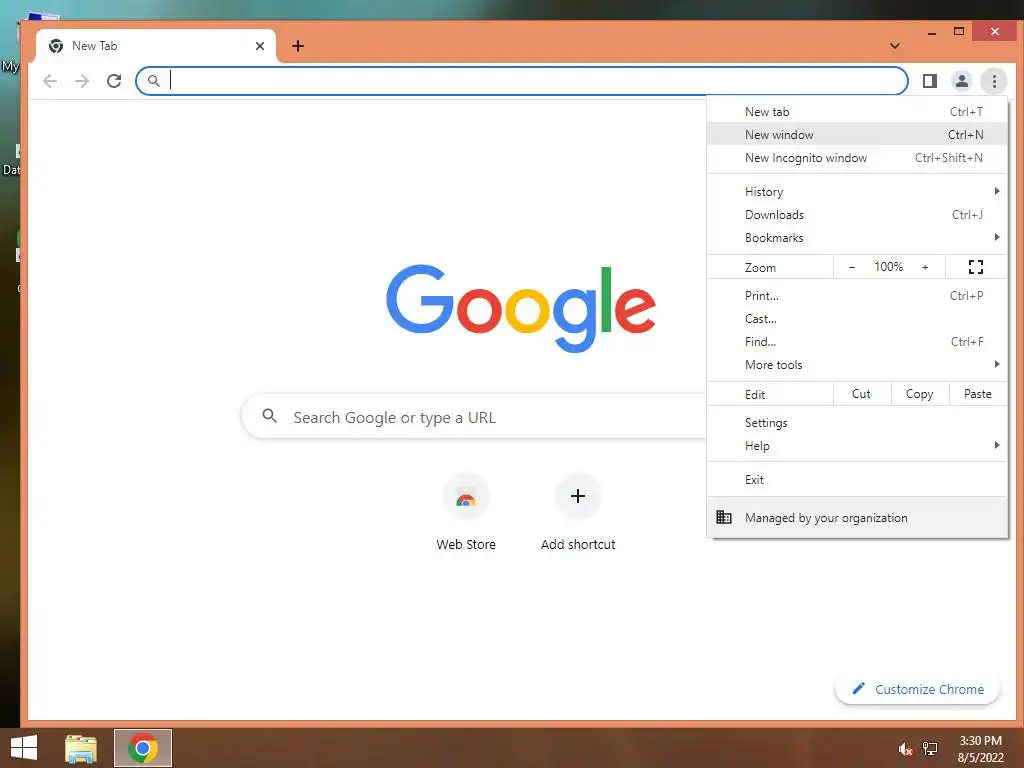Reload the page with refresh icon
The height and width of the screenshot is (768, 1024).
pyautogui.click(x=114, y=81)
